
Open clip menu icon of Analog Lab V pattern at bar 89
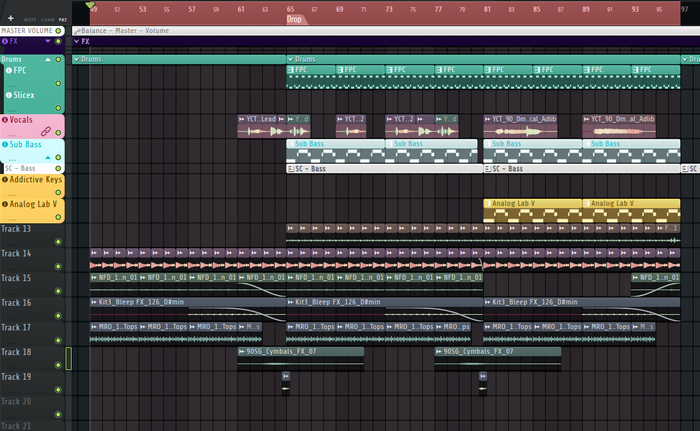click(586, 203)
